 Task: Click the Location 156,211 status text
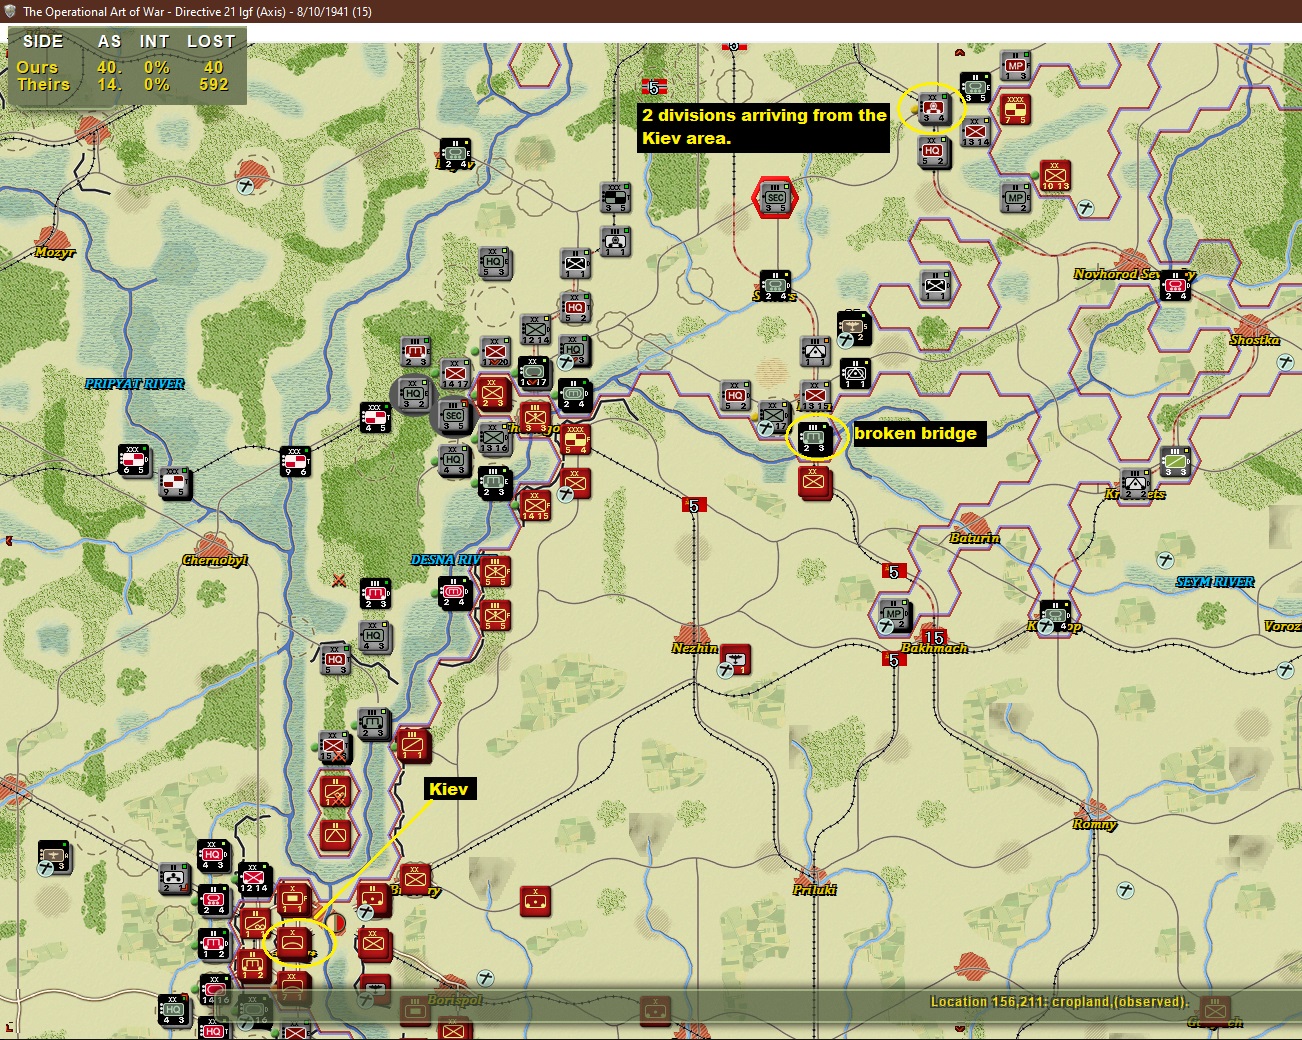tap(1060, 1001)
